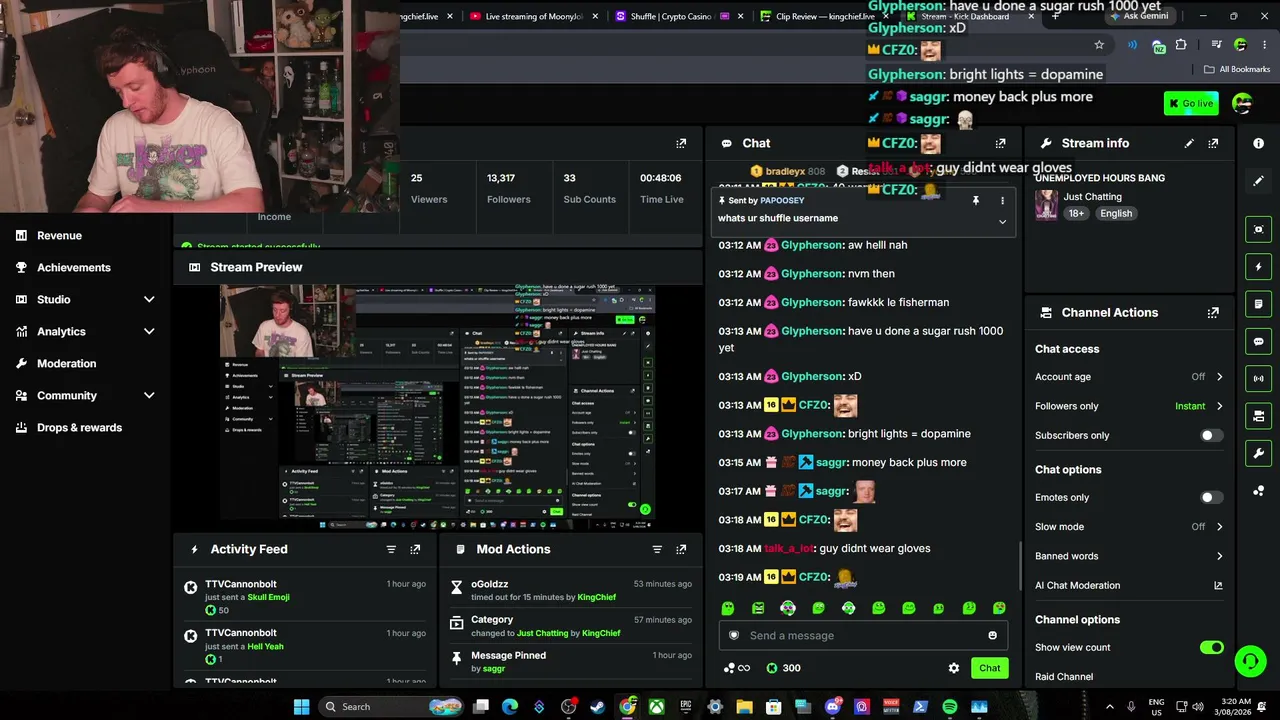Click the Windows taskbar Search box
1280x720 pixels.
[392, 707]
